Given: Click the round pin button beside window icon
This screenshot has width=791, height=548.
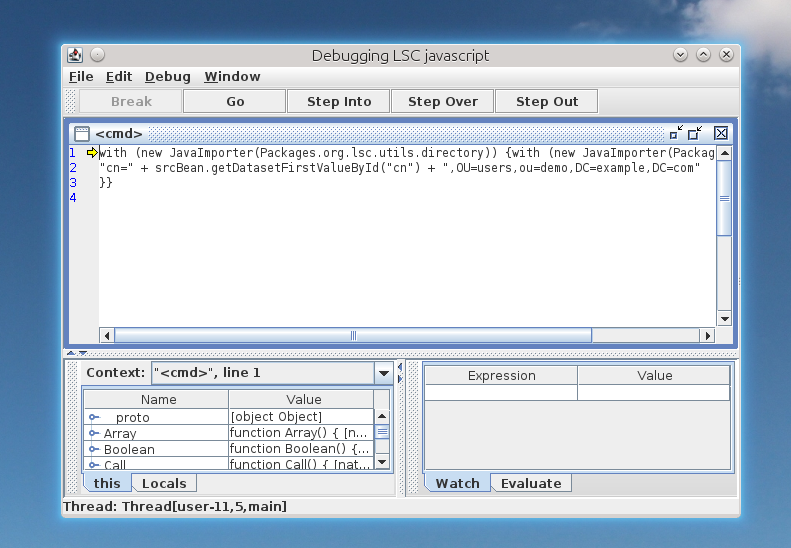Looking at the screenshot, I should [97, 55].
